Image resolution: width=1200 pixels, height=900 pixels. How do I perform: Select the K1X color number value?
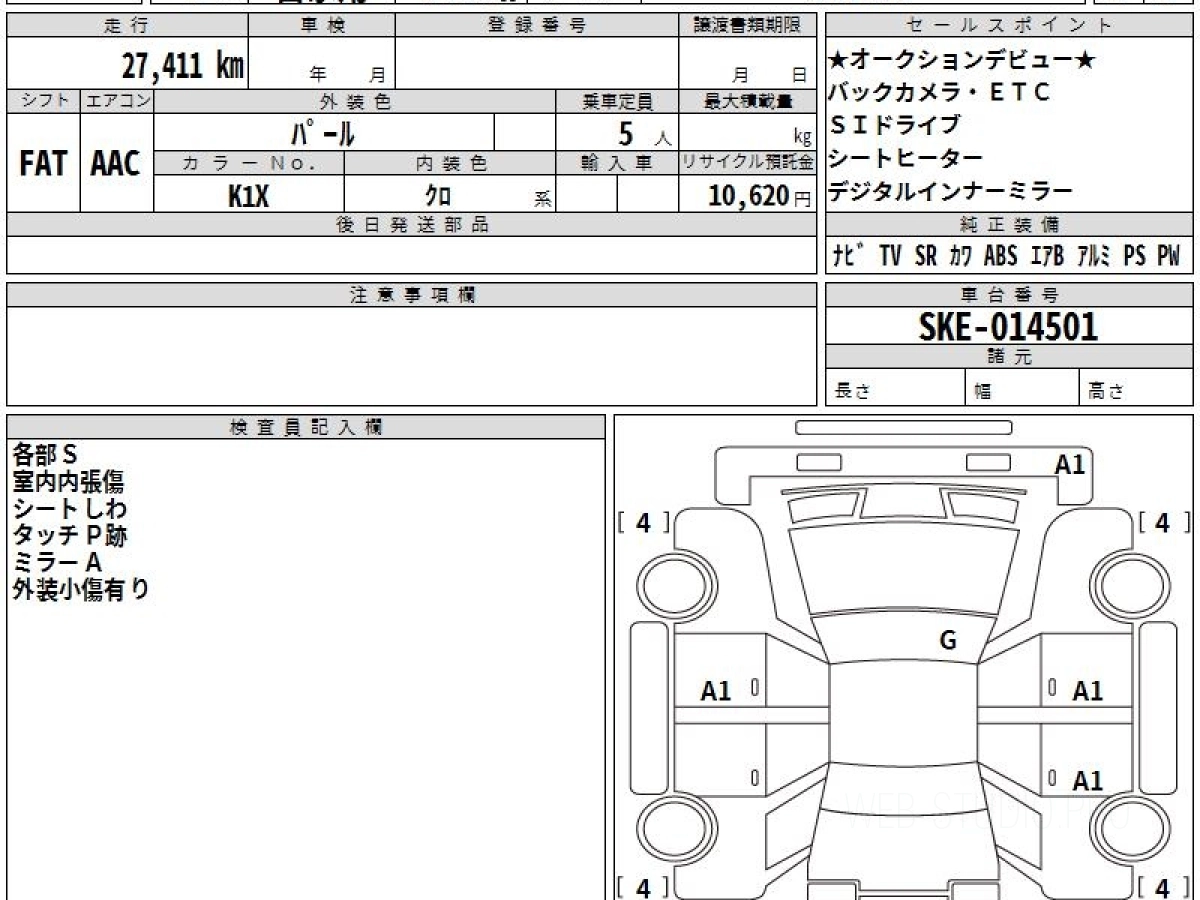[x=248, y=196]
